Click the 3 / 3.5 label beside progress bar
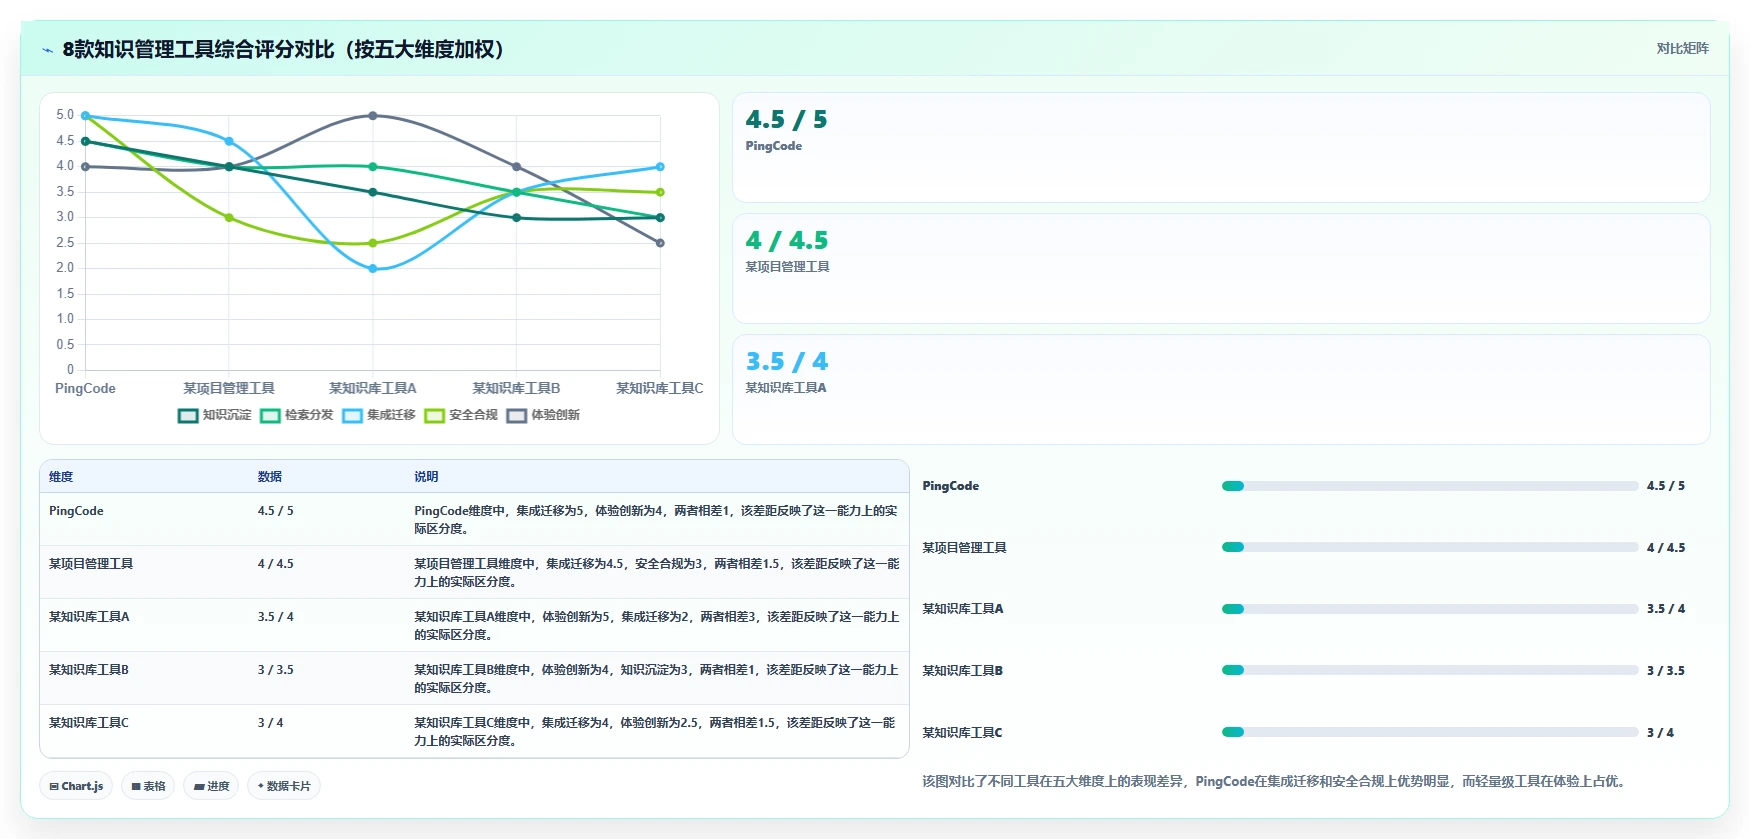The width and height of the screenshot is (1750, 839). pos(1666,671)
